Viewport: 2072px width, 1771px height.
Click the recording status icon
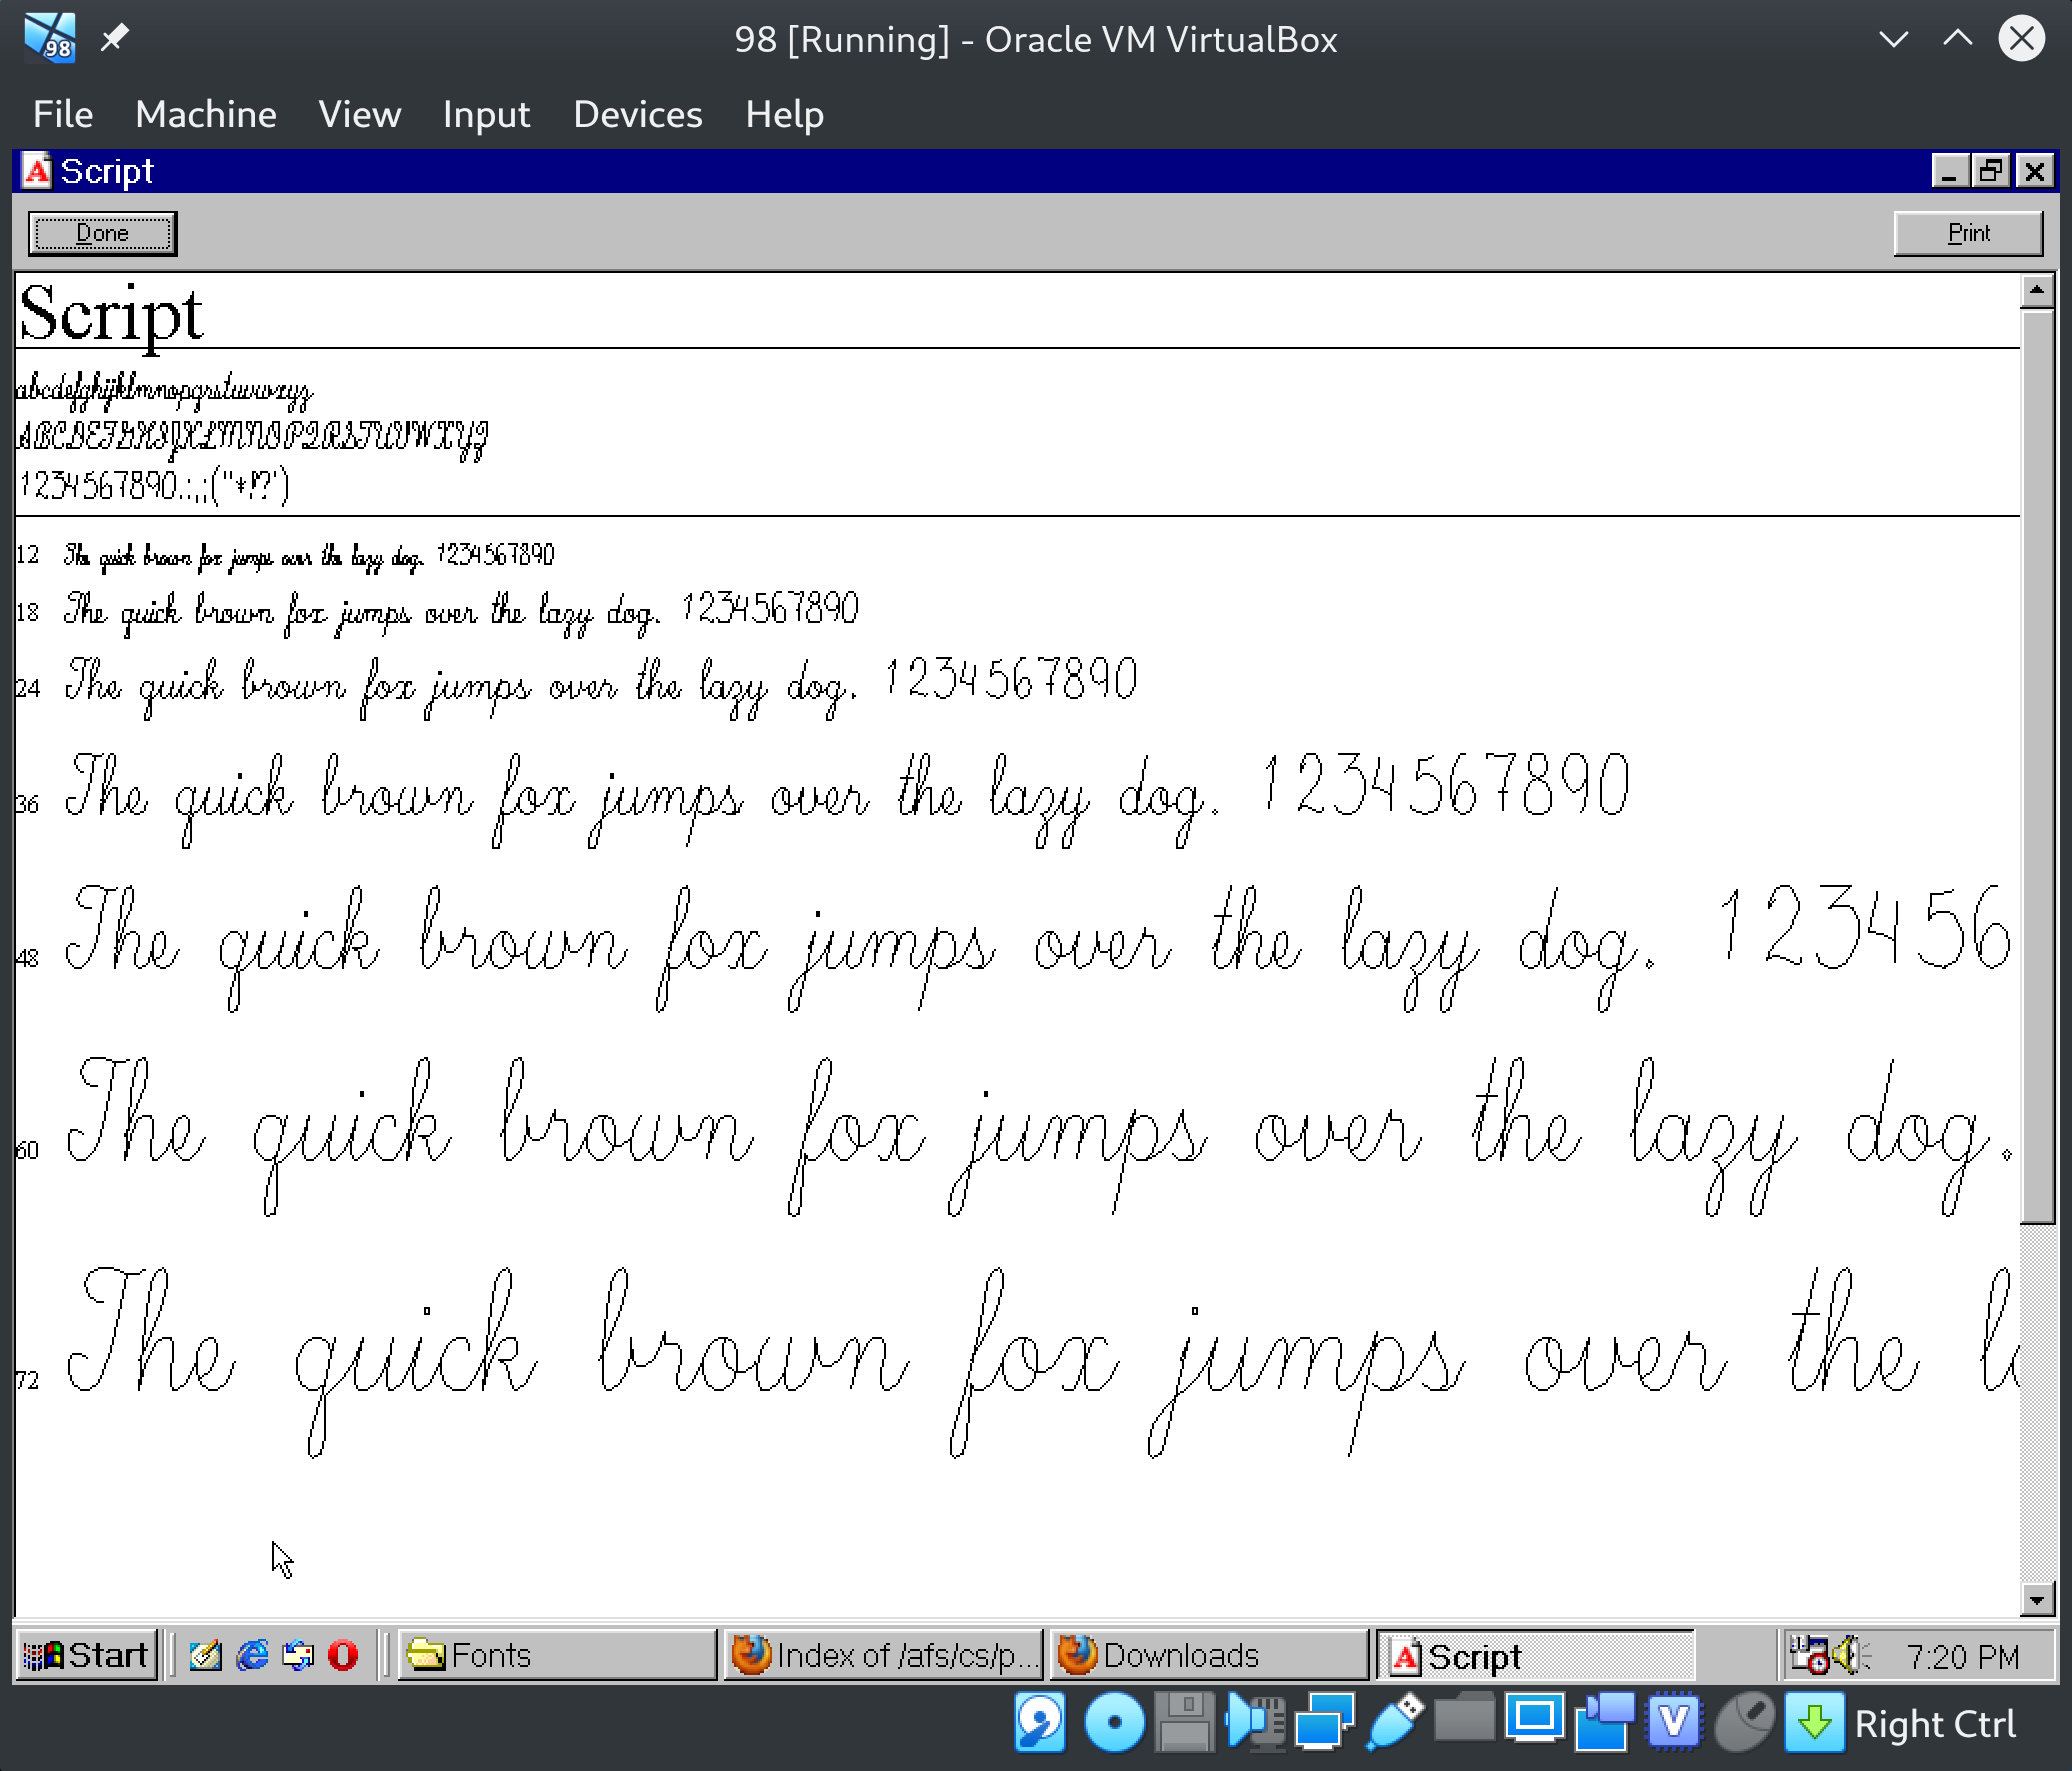1604,1723
